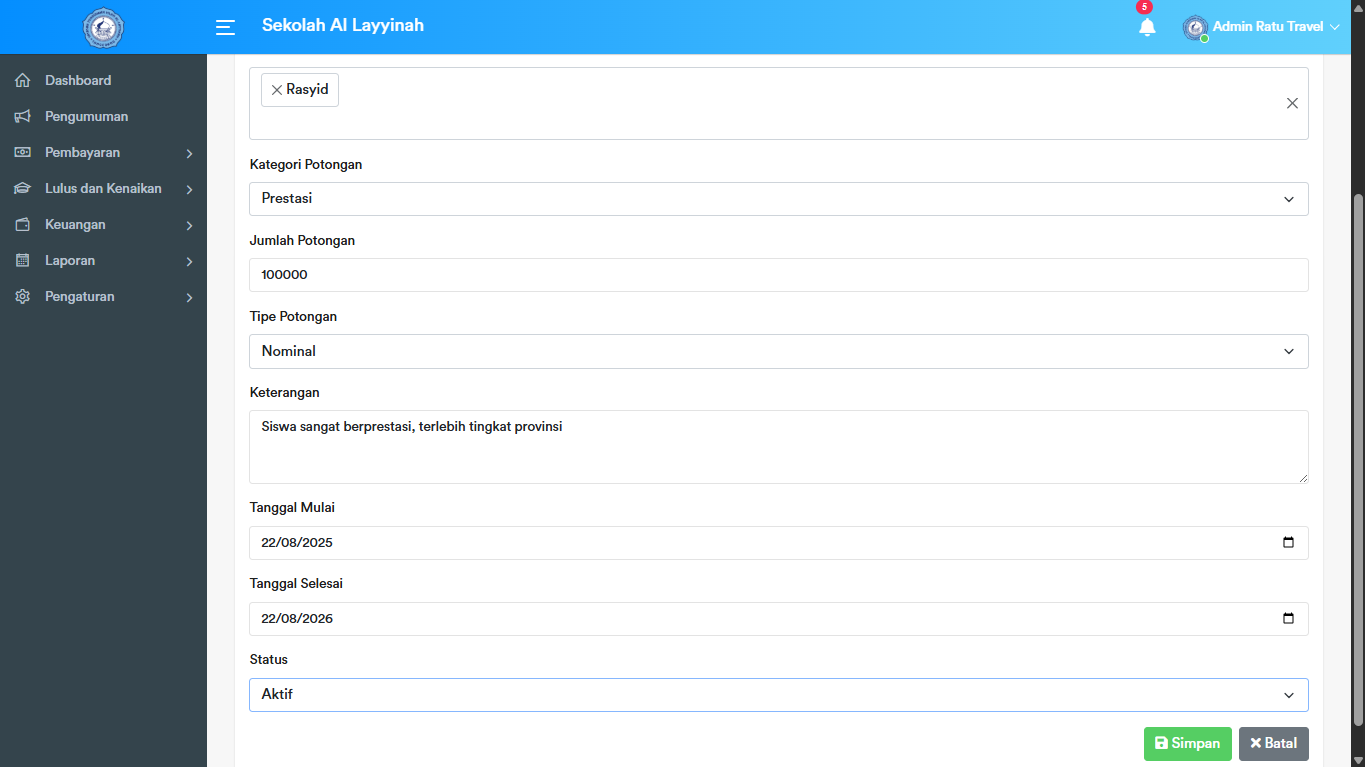Screen dimensions: 1365x767
Task: Click the notification bell icon
Action: pyautogui.click(x=1147, y=27)
